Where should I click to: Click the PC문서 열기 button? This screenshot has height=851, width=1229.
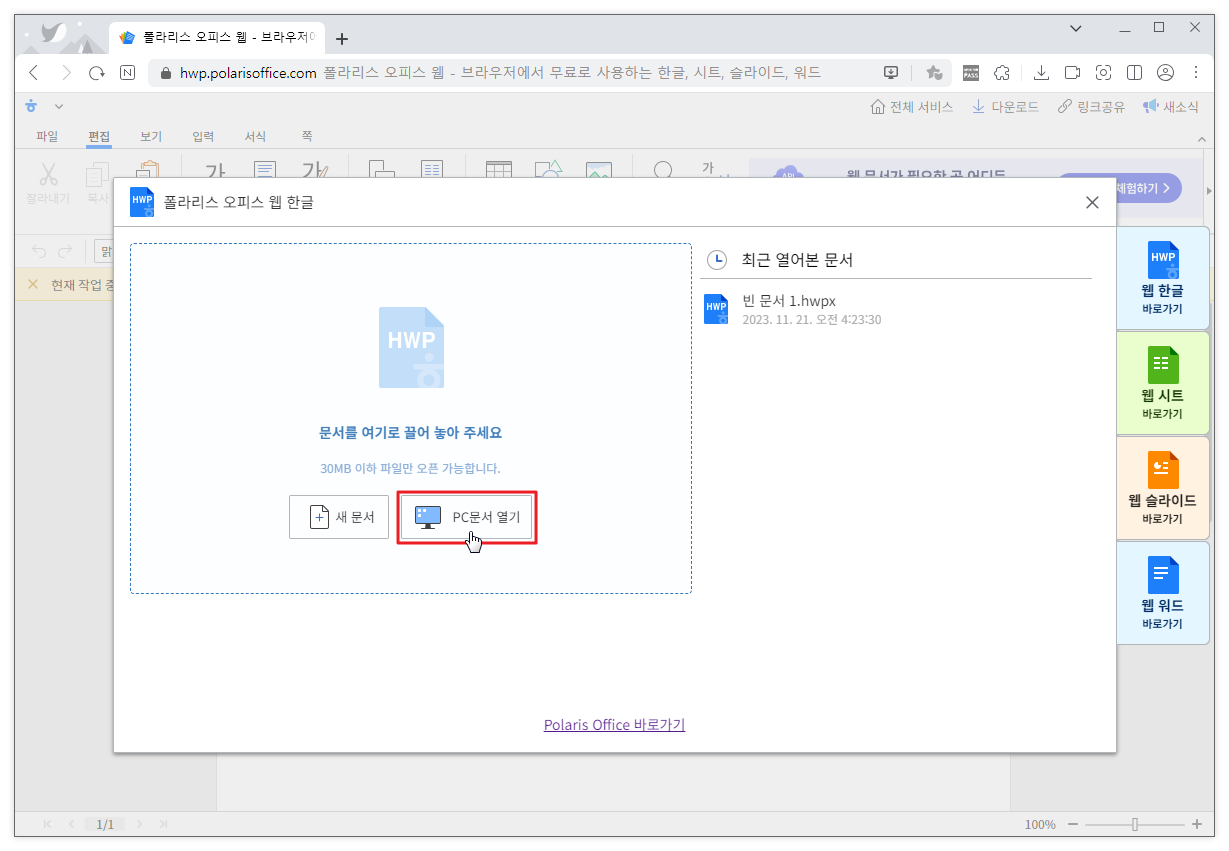point(466,517)
